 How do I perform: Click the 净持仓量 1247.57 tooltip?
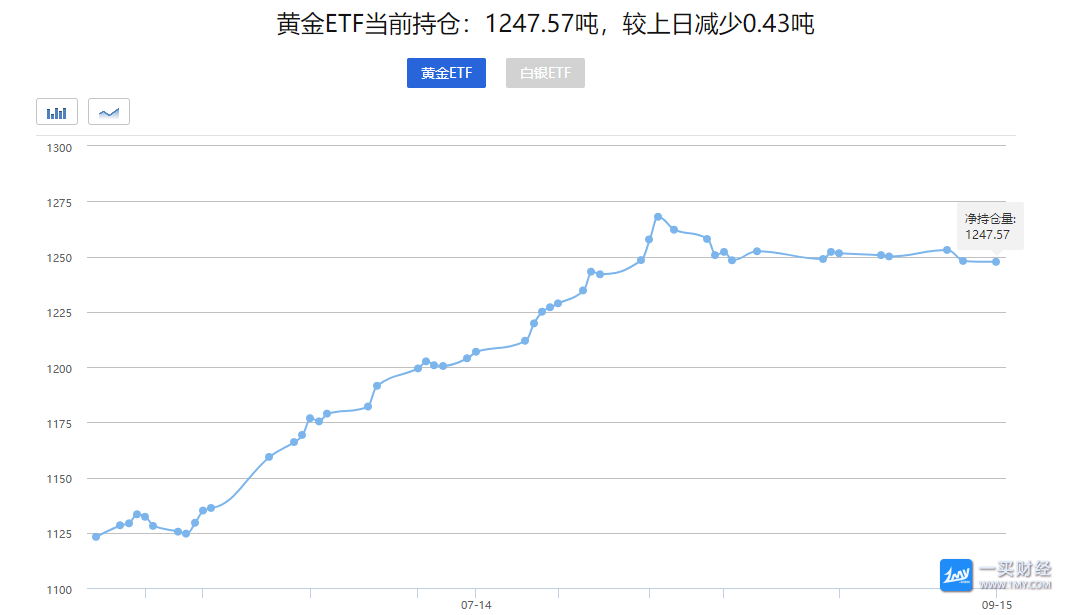click(x=990, y=227)
